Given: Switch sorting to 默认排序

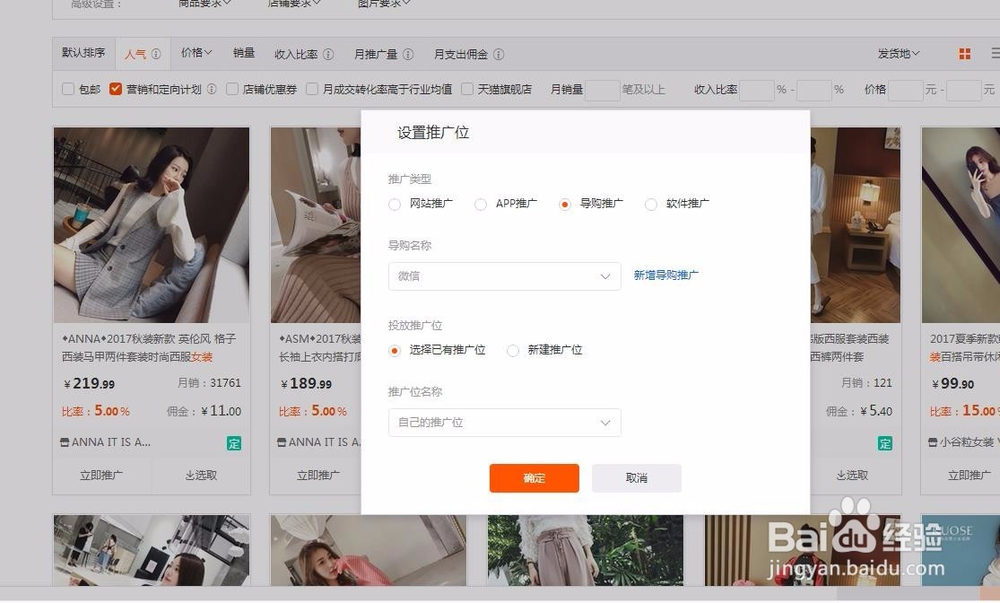Looking at the screenshot, I should (83, 52).
